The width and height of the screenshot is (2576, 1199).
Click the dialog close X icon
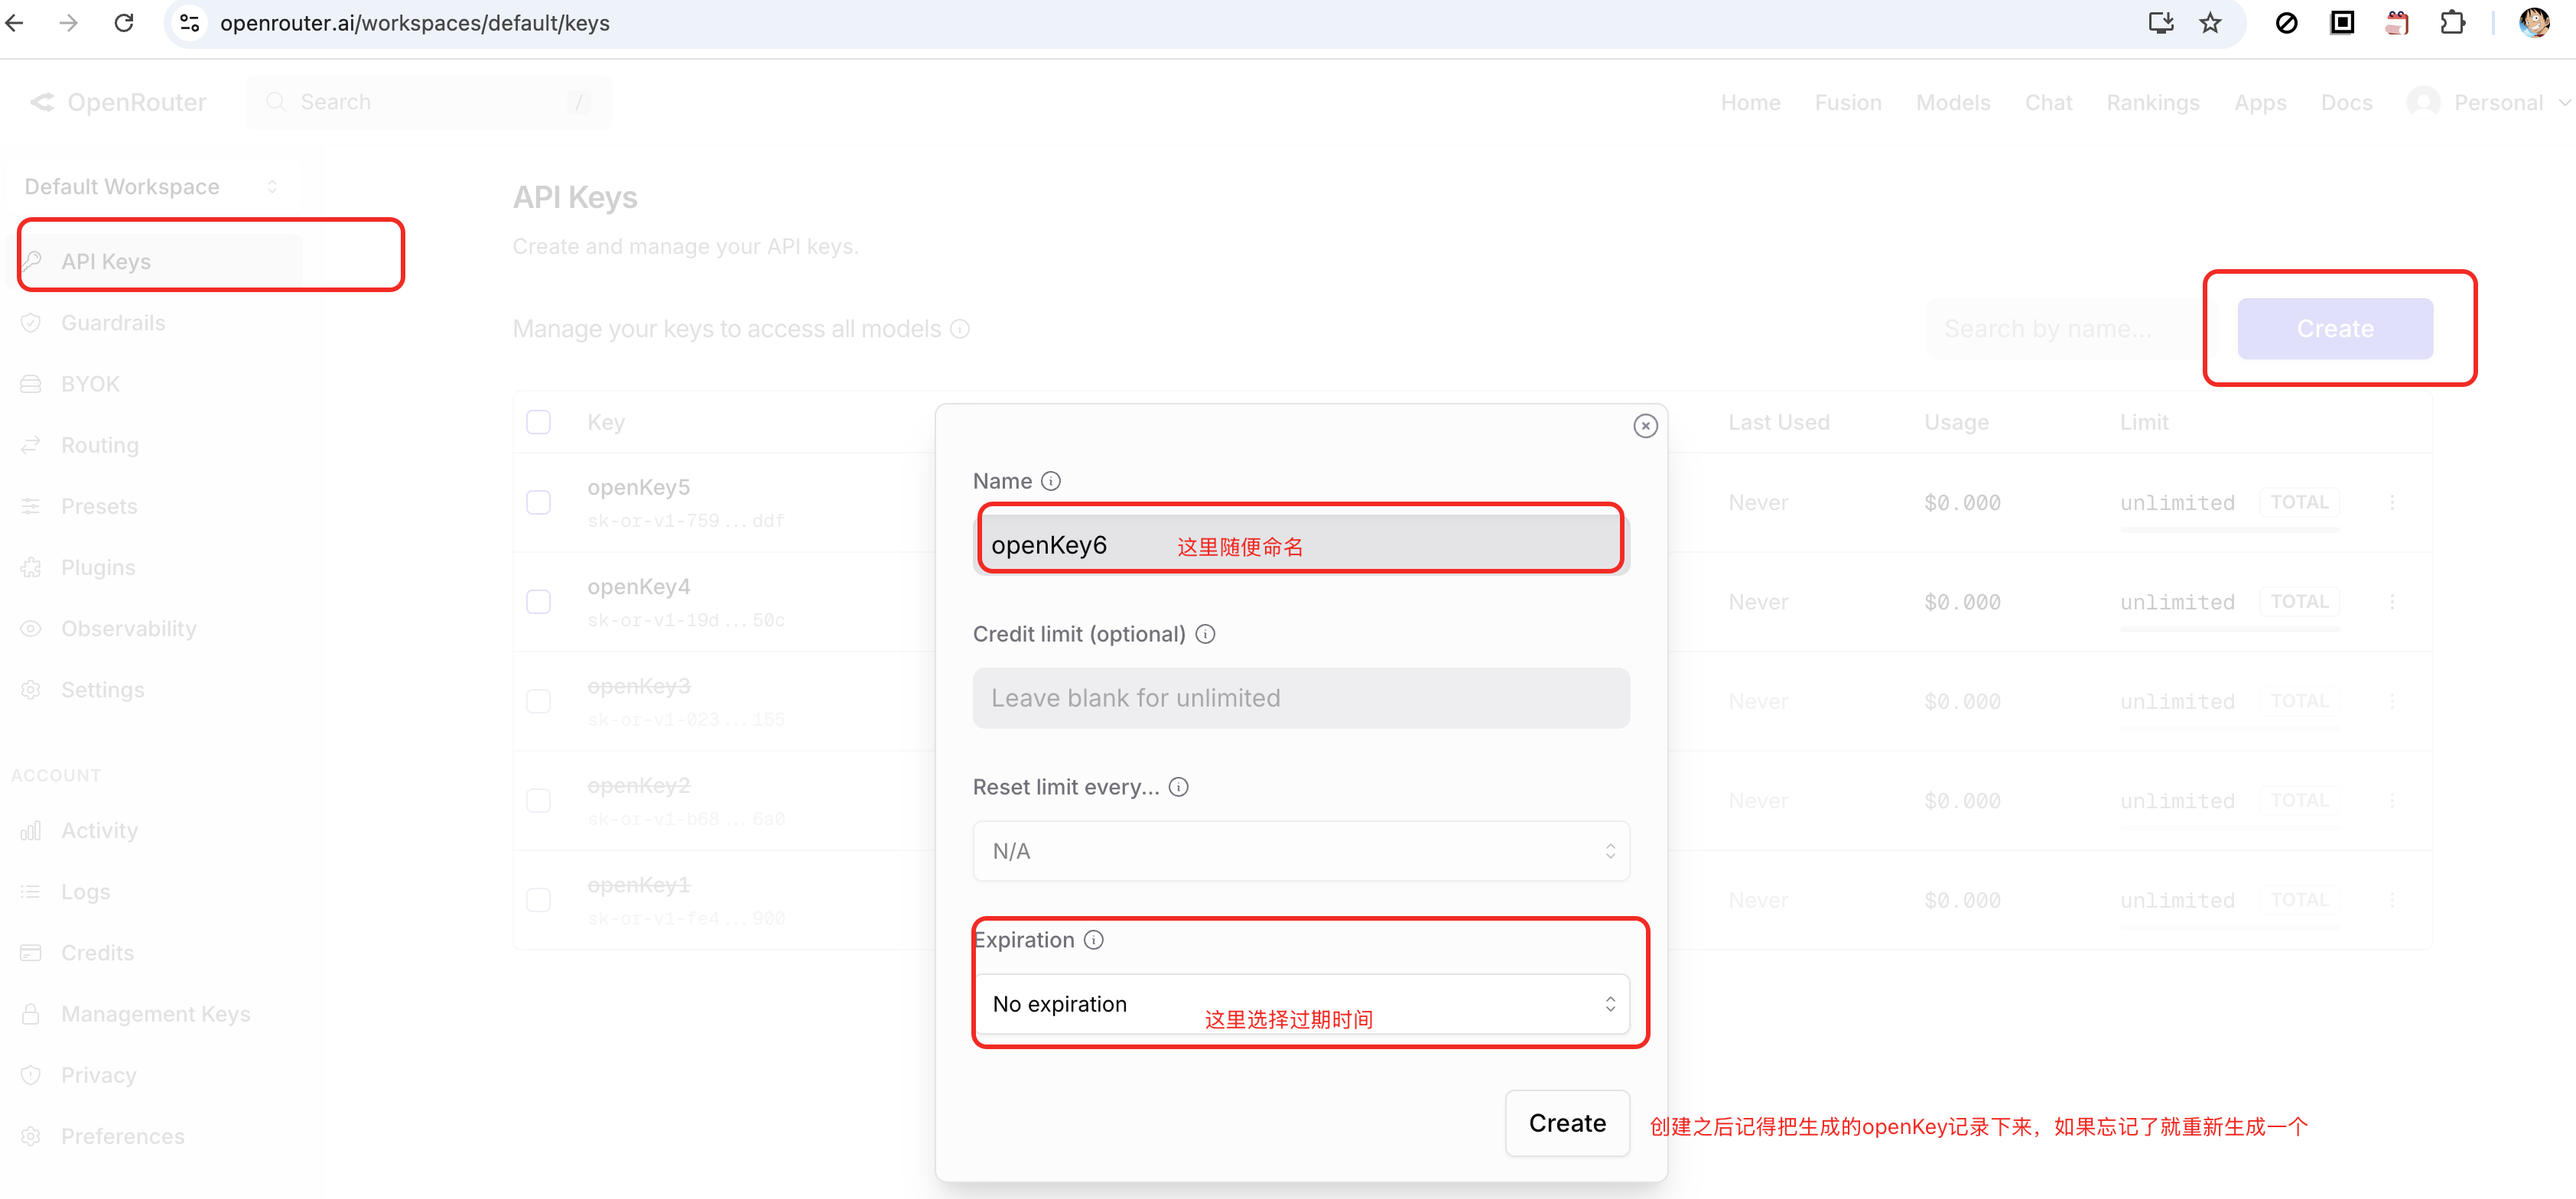(1645, 426)
